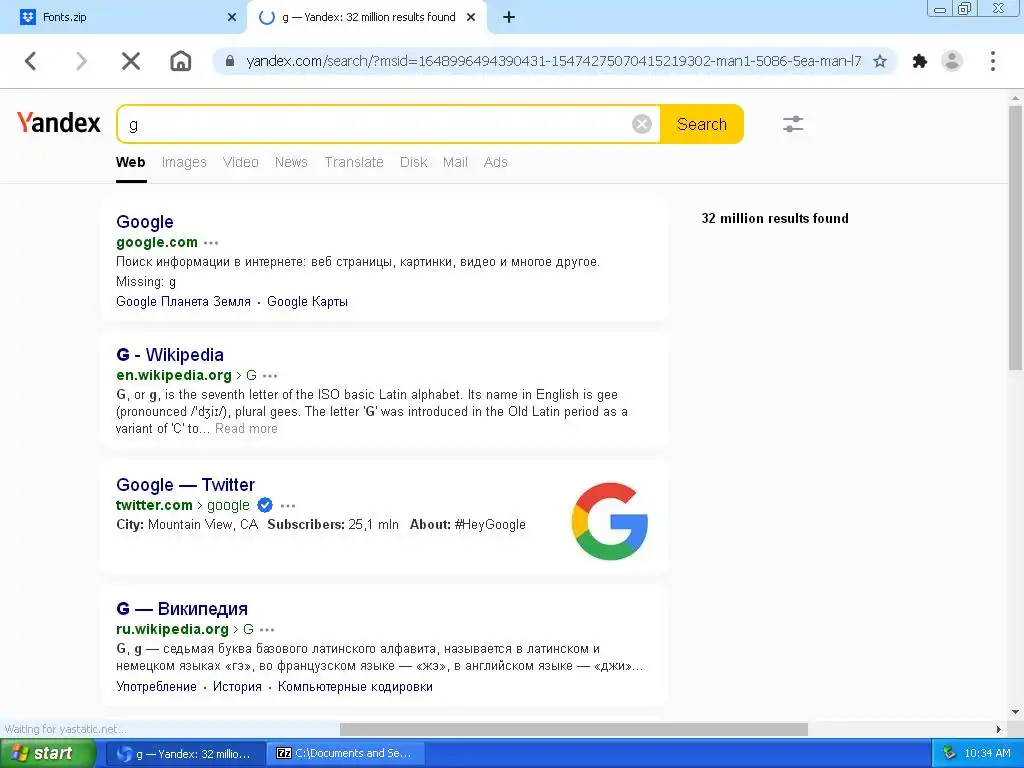Click Read more in Wikipedia snippet
Viewport: 1024px width, 768px height.
(x=246, y=428)
